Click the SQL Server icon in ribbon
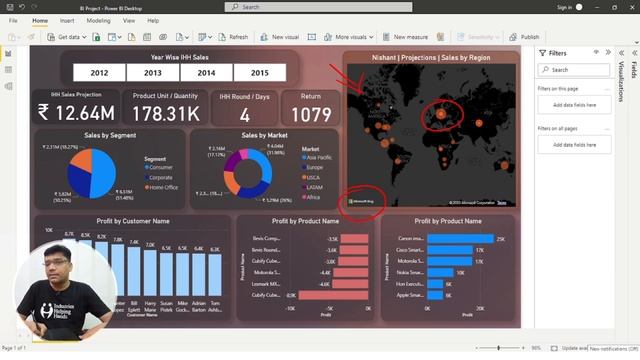This screenshot has height=360, width=640. [131, 37]
